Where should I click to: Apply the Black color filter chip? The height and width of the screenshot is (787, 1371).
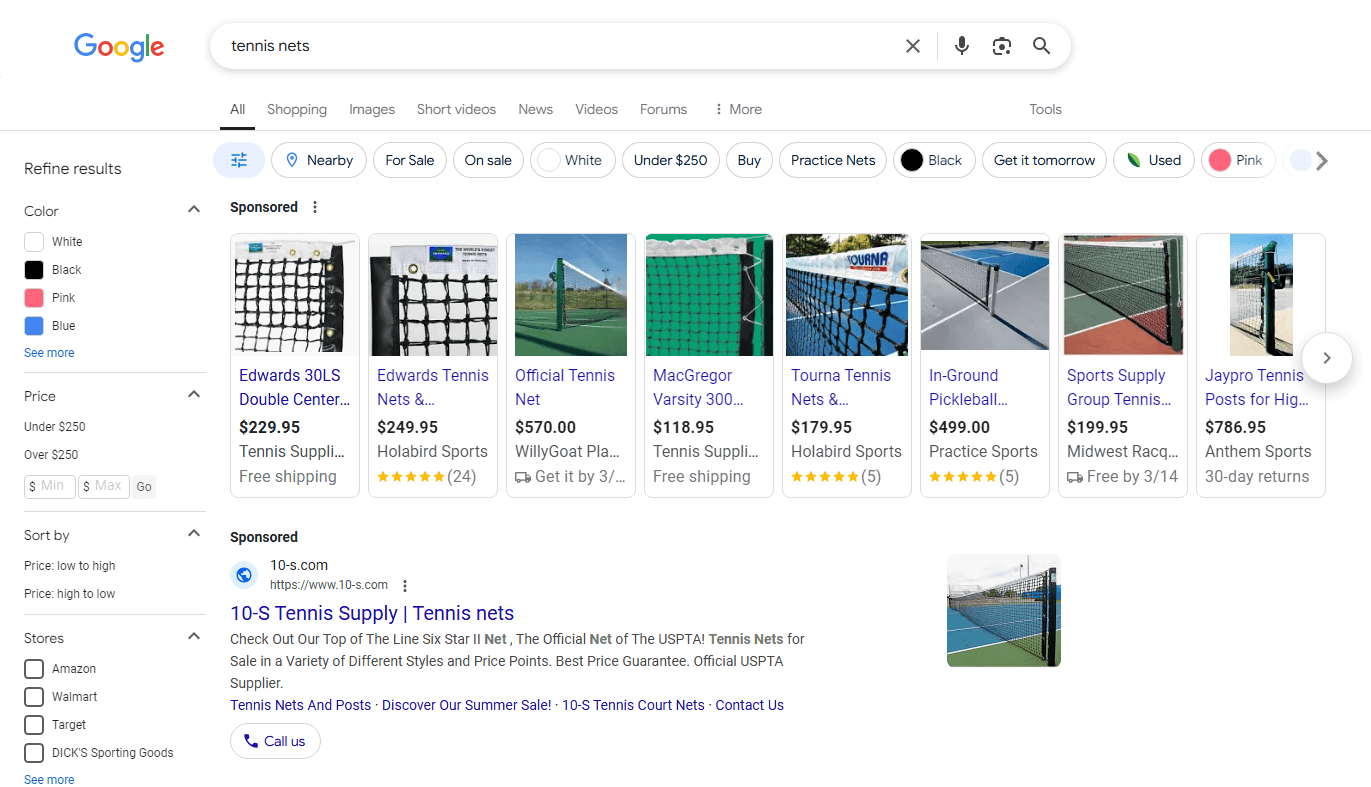[934, 160]
